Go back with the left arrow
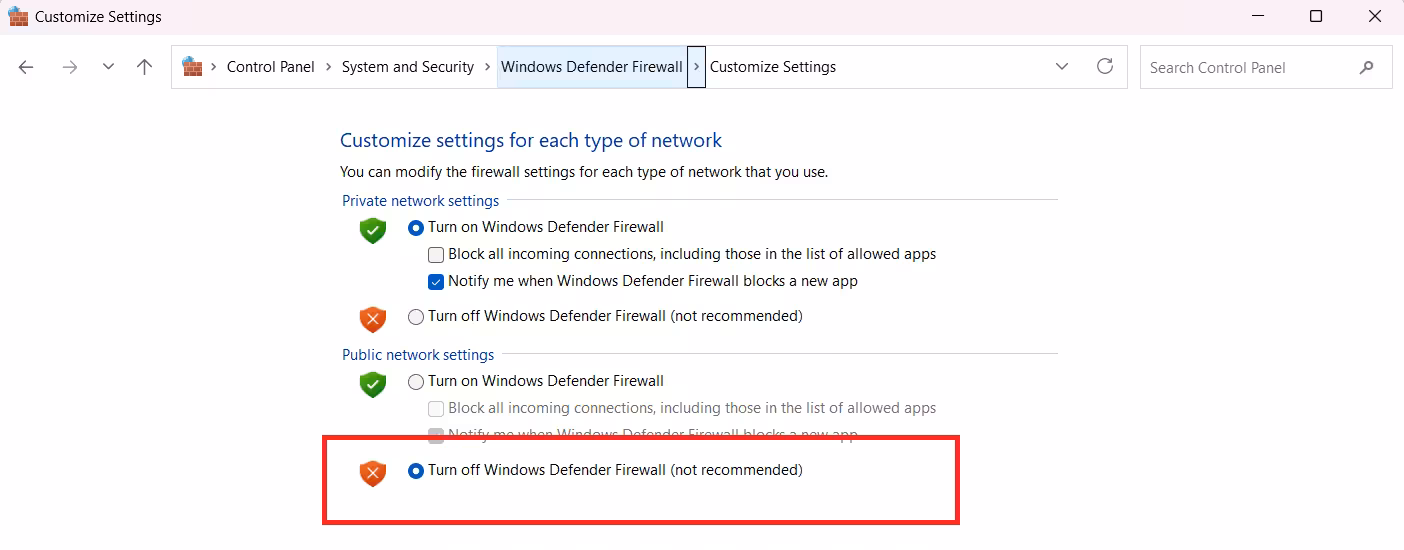Image resolution: width=1404 pixels, height=550 pixels. (x=26, y=67)
